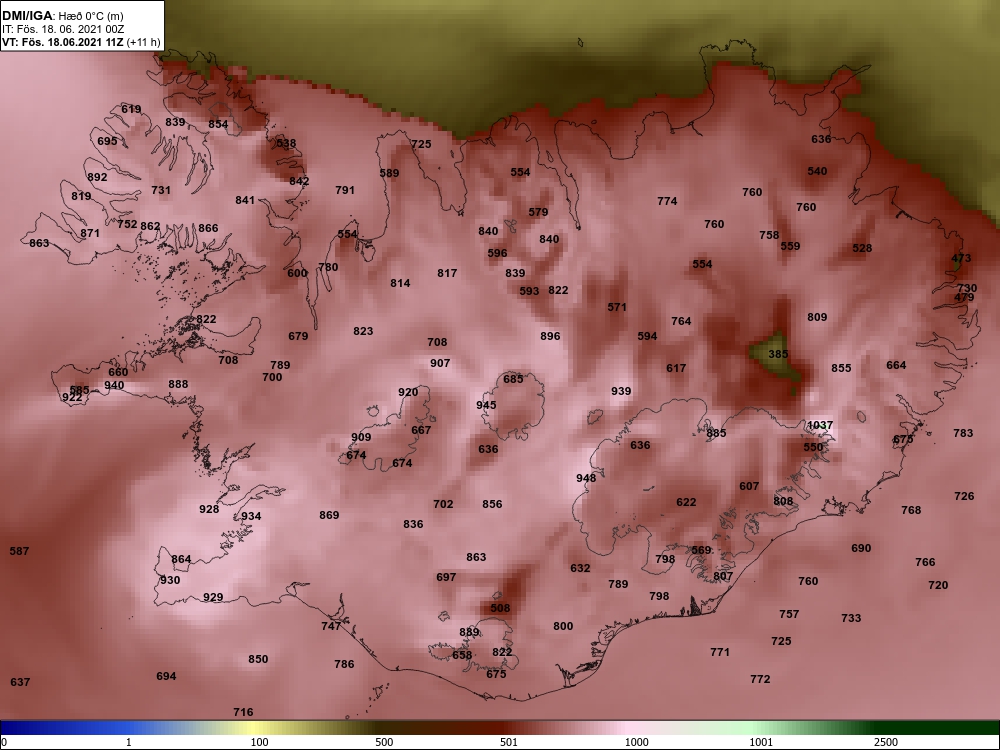This screenshot has height=750, width=1000.
Task: Click the 945 value on Hofsjökull glacier
Action: (x=486, y=405)
